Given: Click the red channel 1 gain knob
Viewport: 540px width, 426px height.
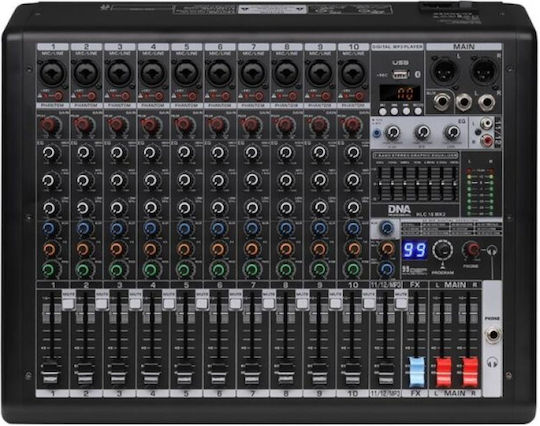Looking at the screenshot, I should (x=49, y=125).
